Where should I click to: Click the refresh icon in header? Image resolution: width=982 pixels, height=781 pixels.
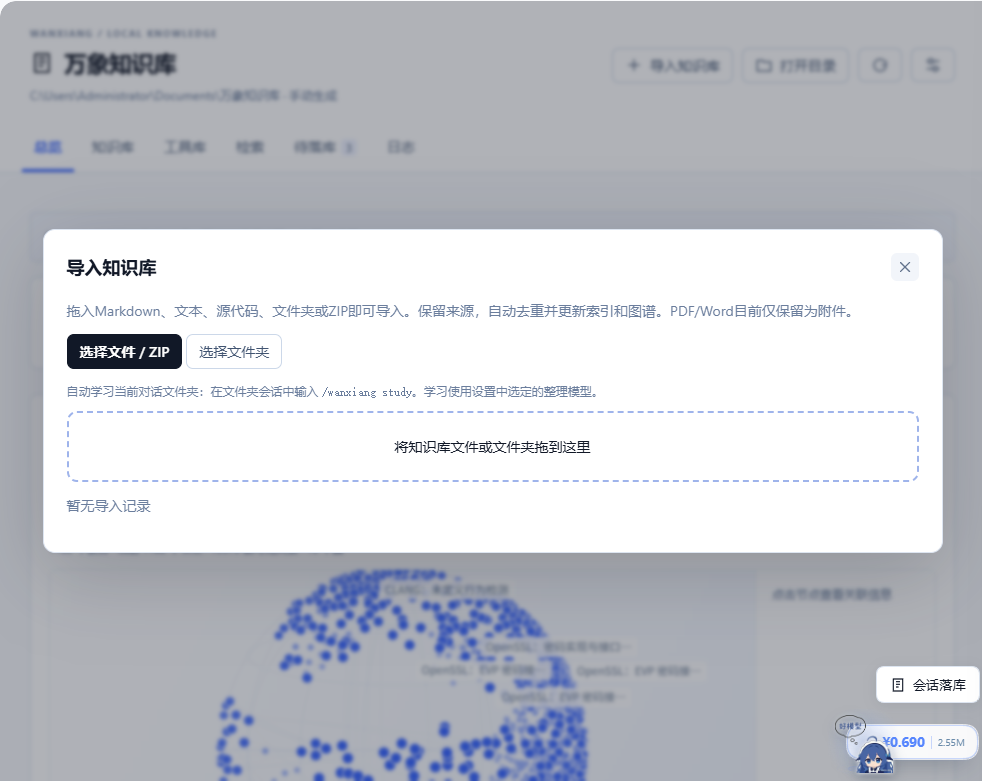pos(880,65)
